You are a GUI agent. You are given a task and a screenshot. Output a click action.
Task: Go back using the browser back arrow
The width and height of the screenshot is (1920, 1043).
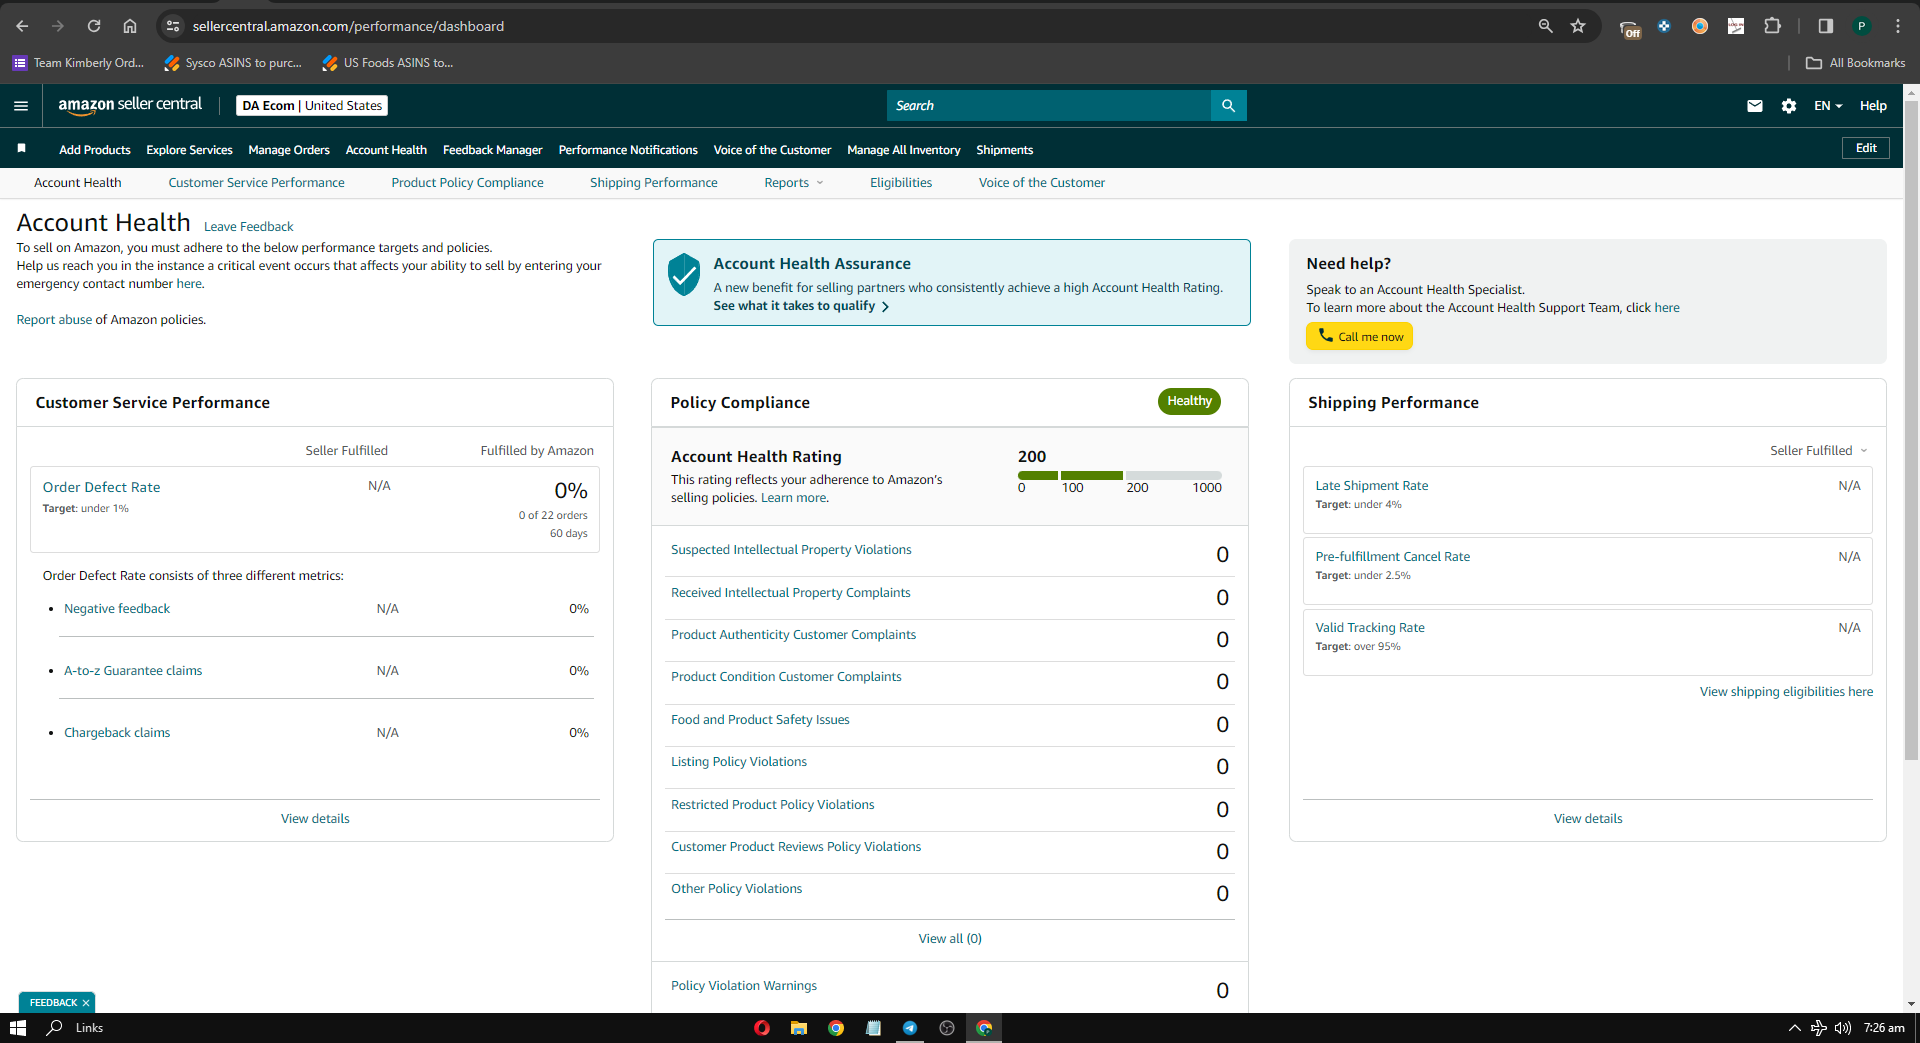point(22,26)
